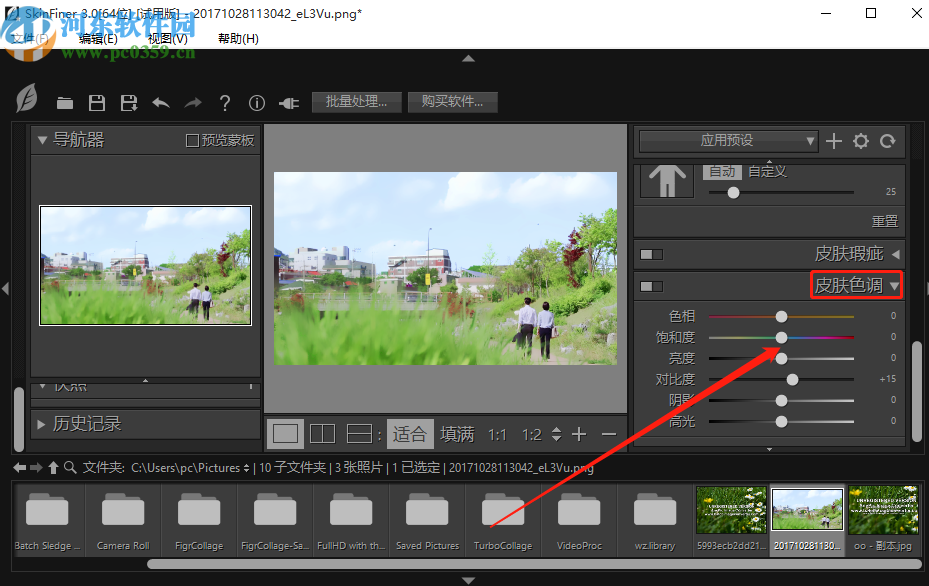
Task: Enable the 预览蒙板 checkbox
Action: point(192,140)
